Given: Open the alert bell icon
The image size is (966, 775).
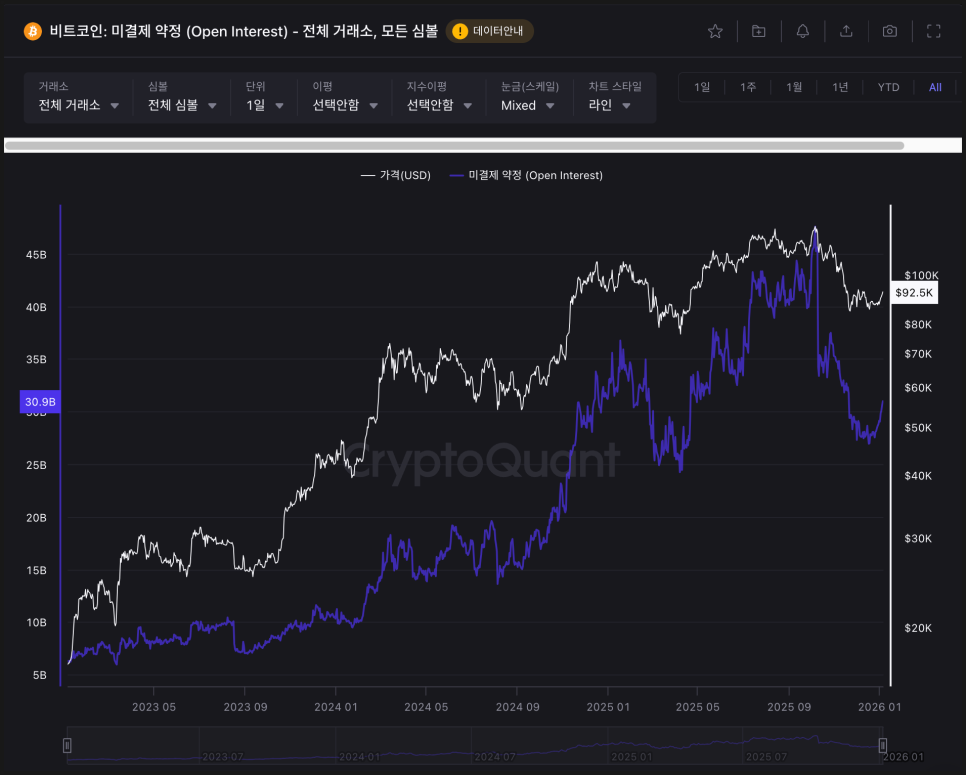Looking at the screenshot, I should pyautogui.click(x=803, y=31).
